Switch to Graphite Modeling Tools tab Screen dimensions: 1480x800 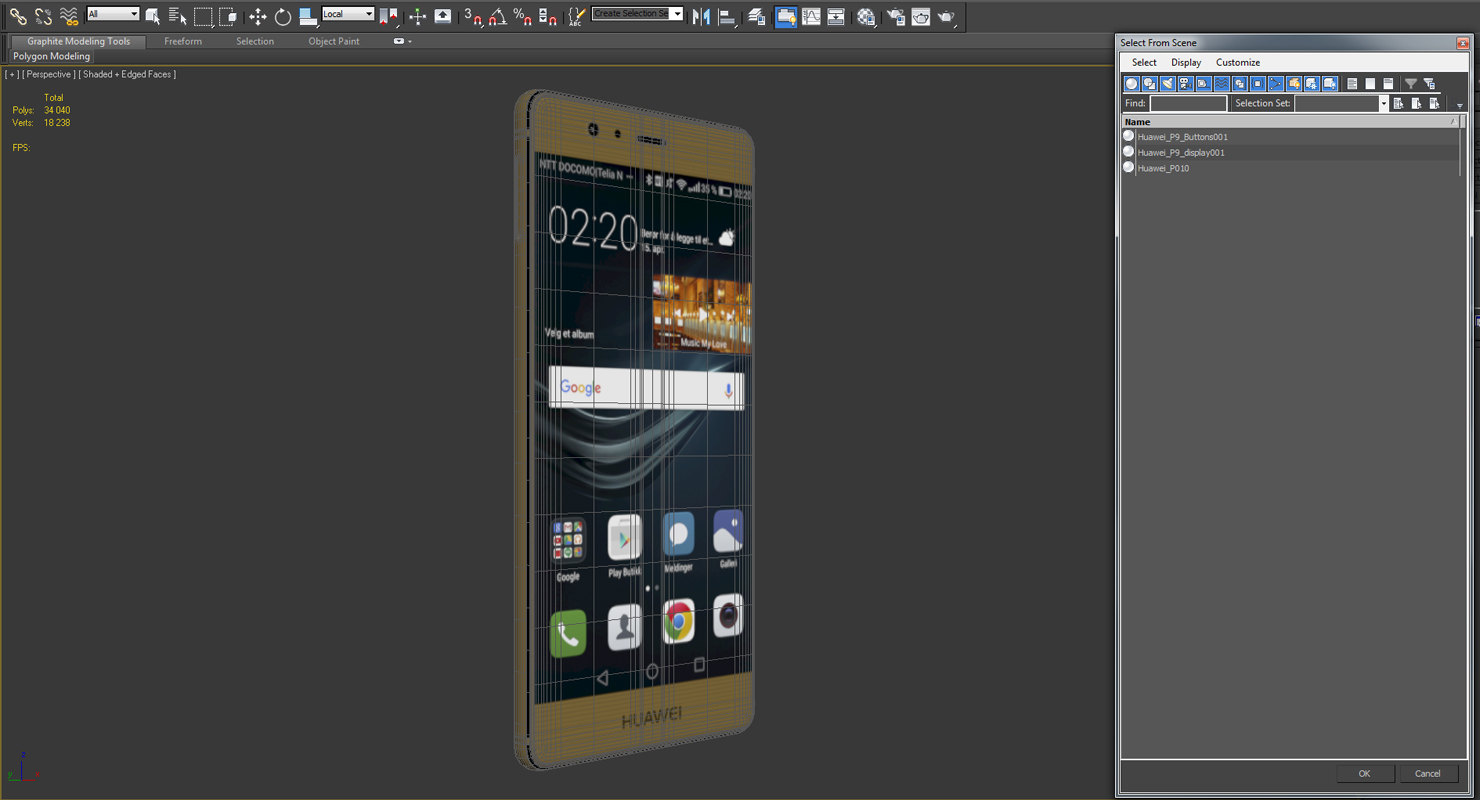[x=78, y=41]
